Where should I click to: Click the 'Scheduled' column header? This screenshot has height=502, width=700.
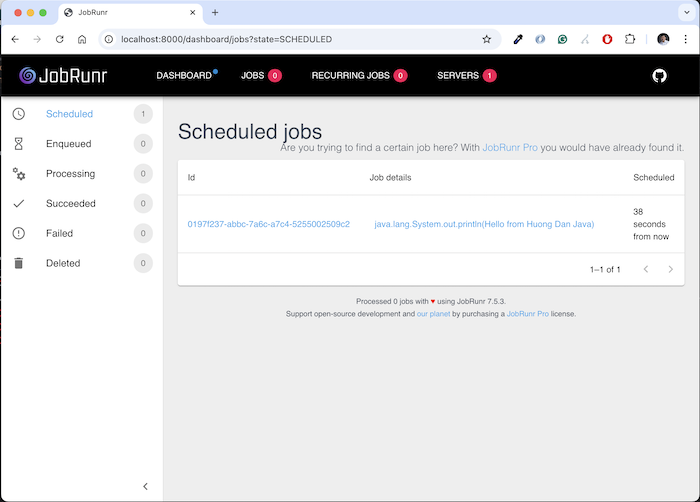[654, 178]
